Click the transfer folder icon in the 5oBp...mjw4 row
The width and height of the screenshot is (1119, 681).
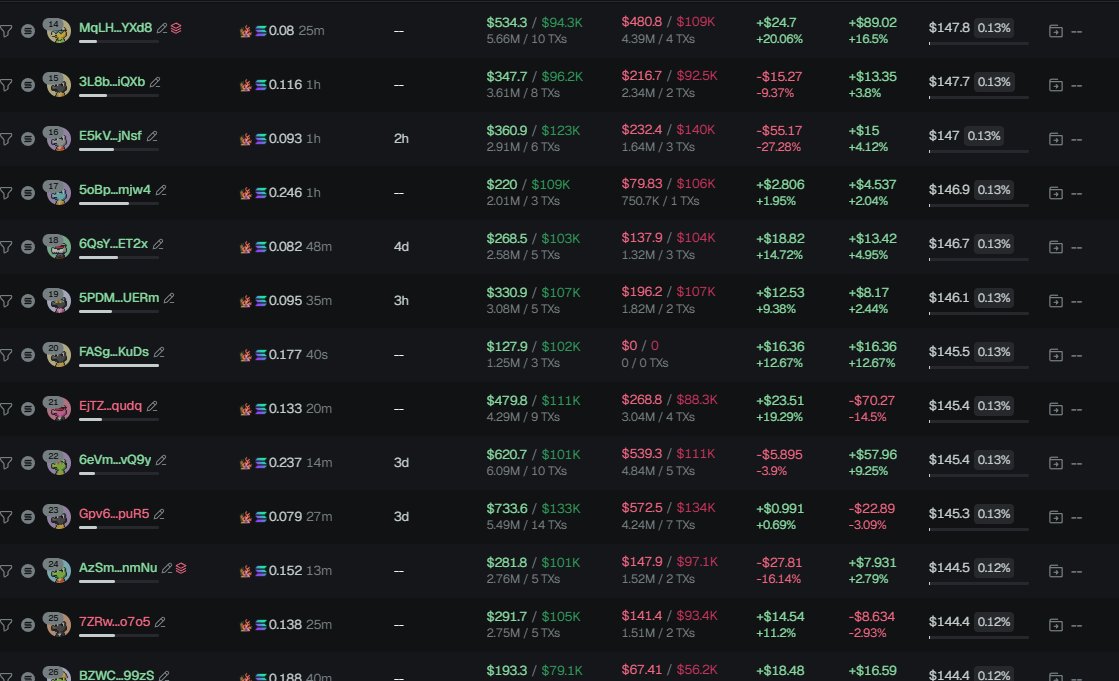pyautogui.click(x=1055, y=193)
